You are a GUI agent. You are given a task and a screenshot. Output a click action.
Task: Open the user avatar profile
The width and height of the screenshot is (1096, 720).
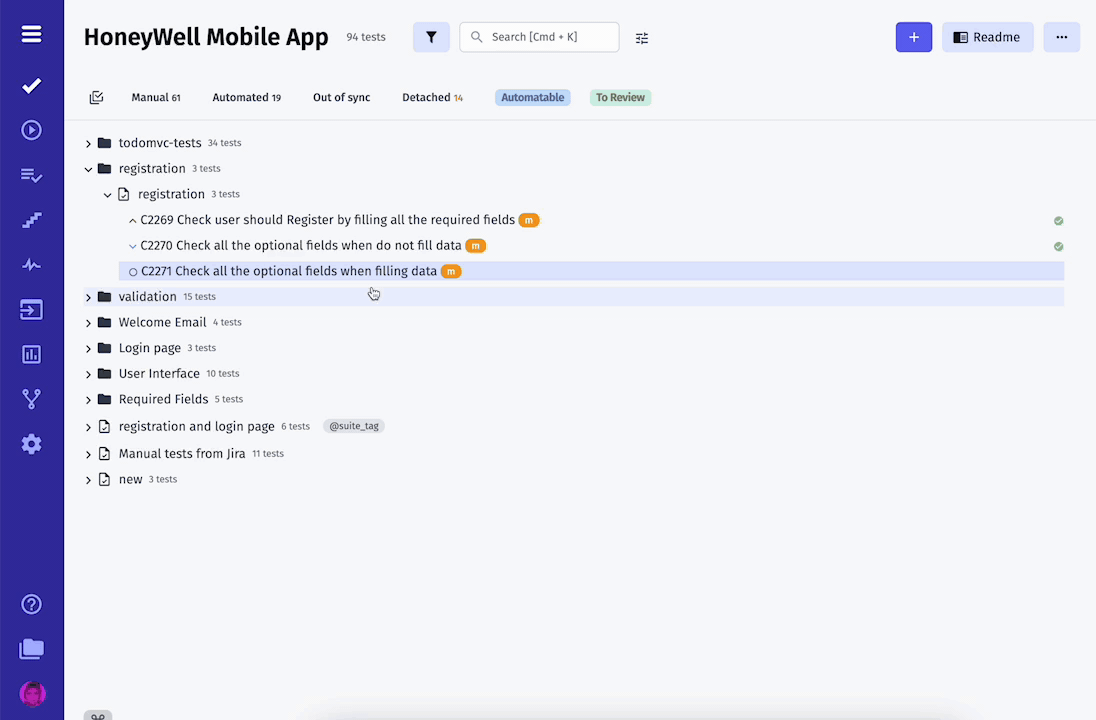pos(32,694)
